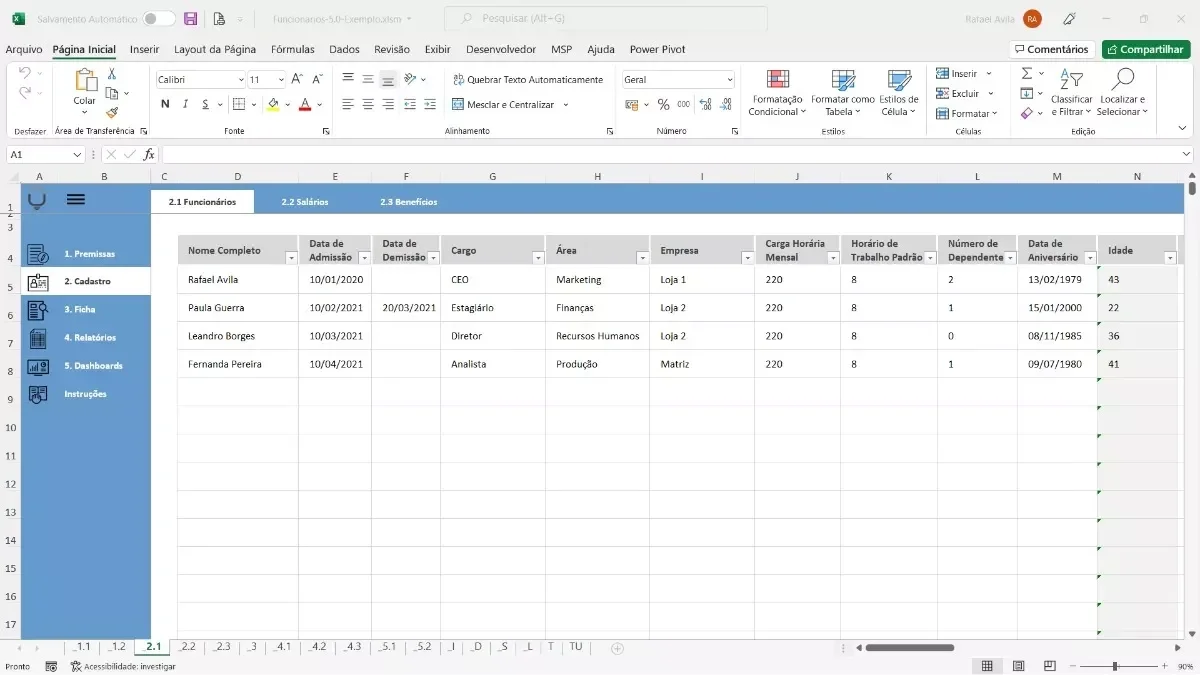1200x675 pixels.
Task: Open the Nome Completo filter dropdown
Action: coord(291,258)
